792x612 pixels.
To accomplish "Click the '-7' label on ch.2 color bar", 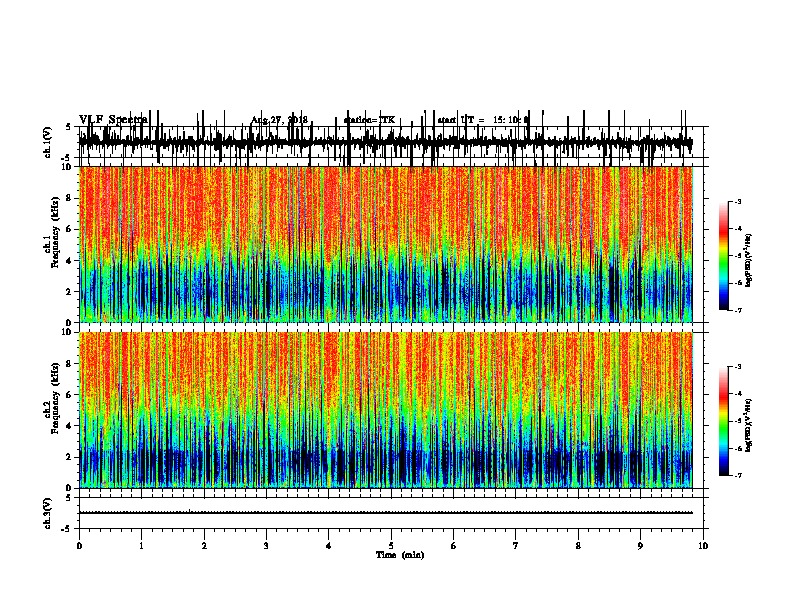I will click(x=738, y=475).
